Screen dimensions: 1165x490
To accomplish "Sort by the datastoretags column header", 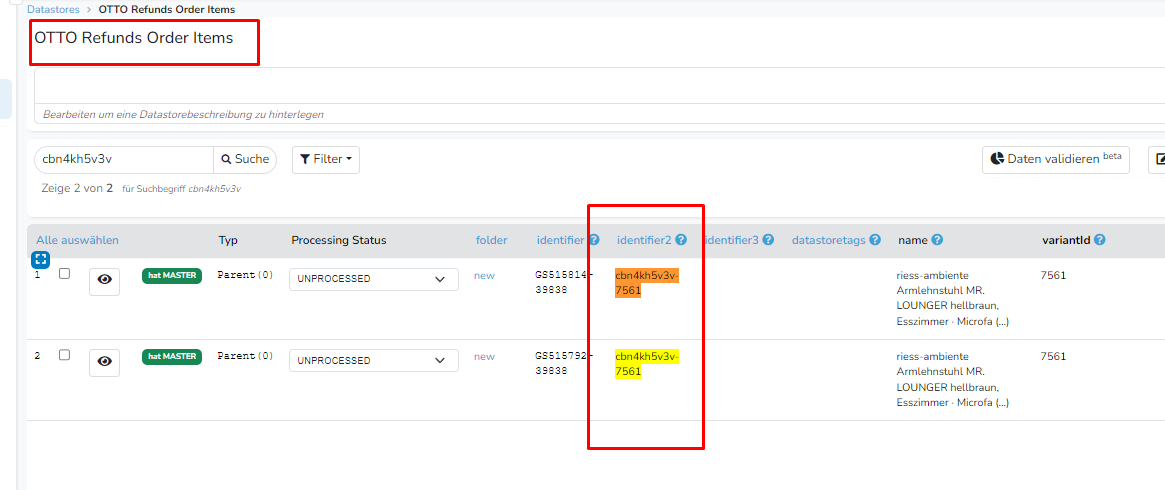I will click(828, 240).
